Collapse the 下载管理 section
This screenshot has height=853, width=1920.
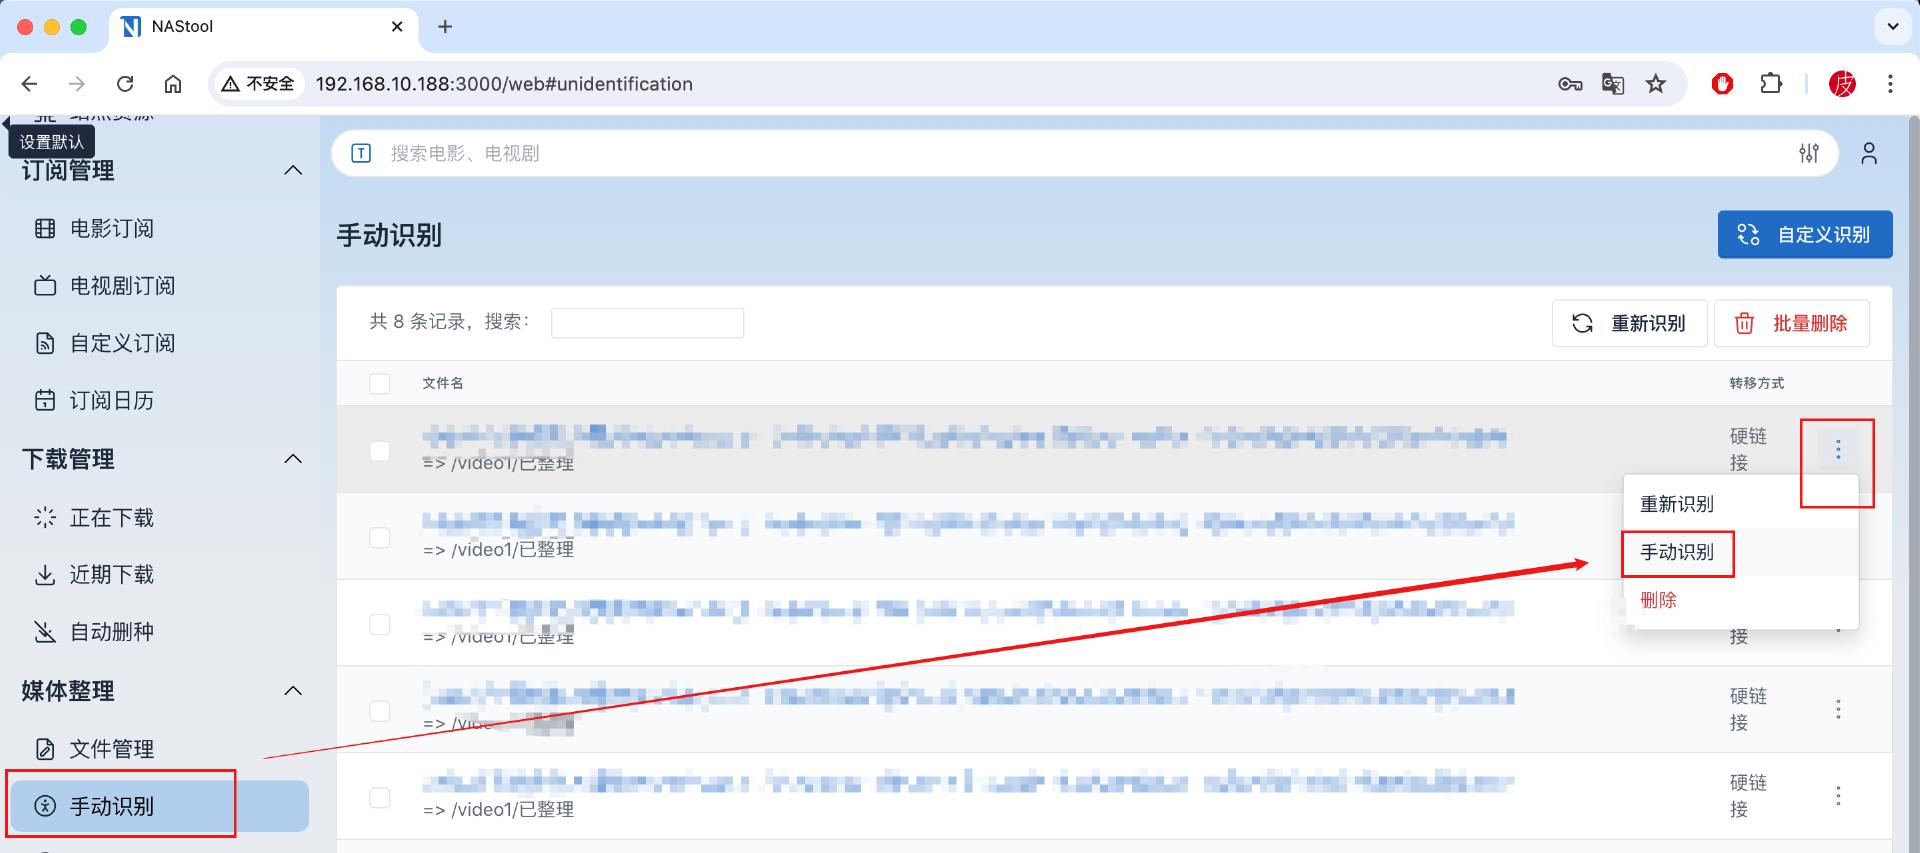click(x=293, y=459)
